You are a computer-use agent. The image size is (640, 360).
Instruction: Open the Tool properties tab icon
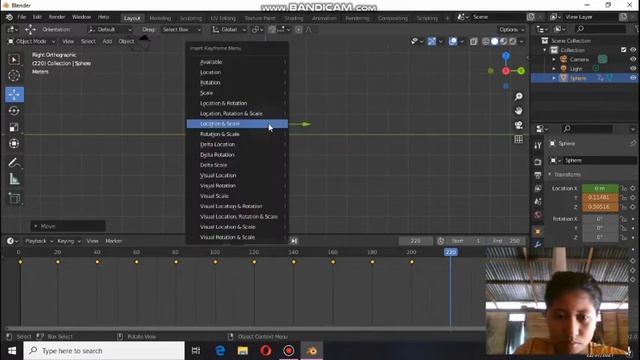(x=538, y=146)
